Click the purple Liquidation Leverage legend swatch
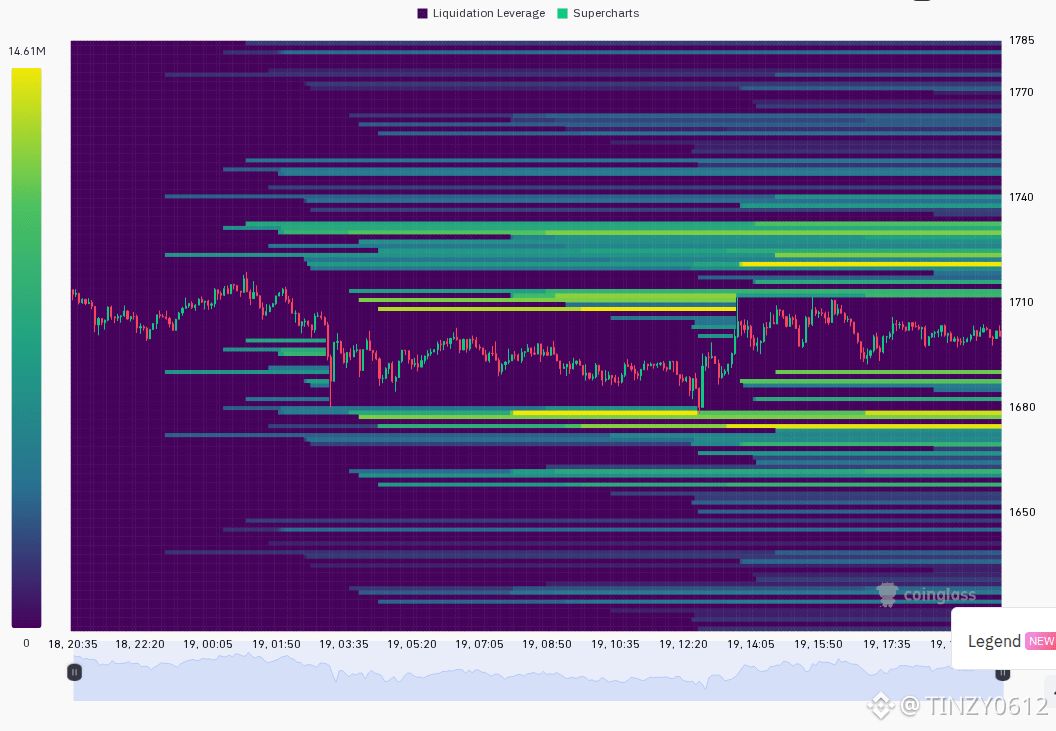Viewport: 1056px width, 731px height. [423, 13]
